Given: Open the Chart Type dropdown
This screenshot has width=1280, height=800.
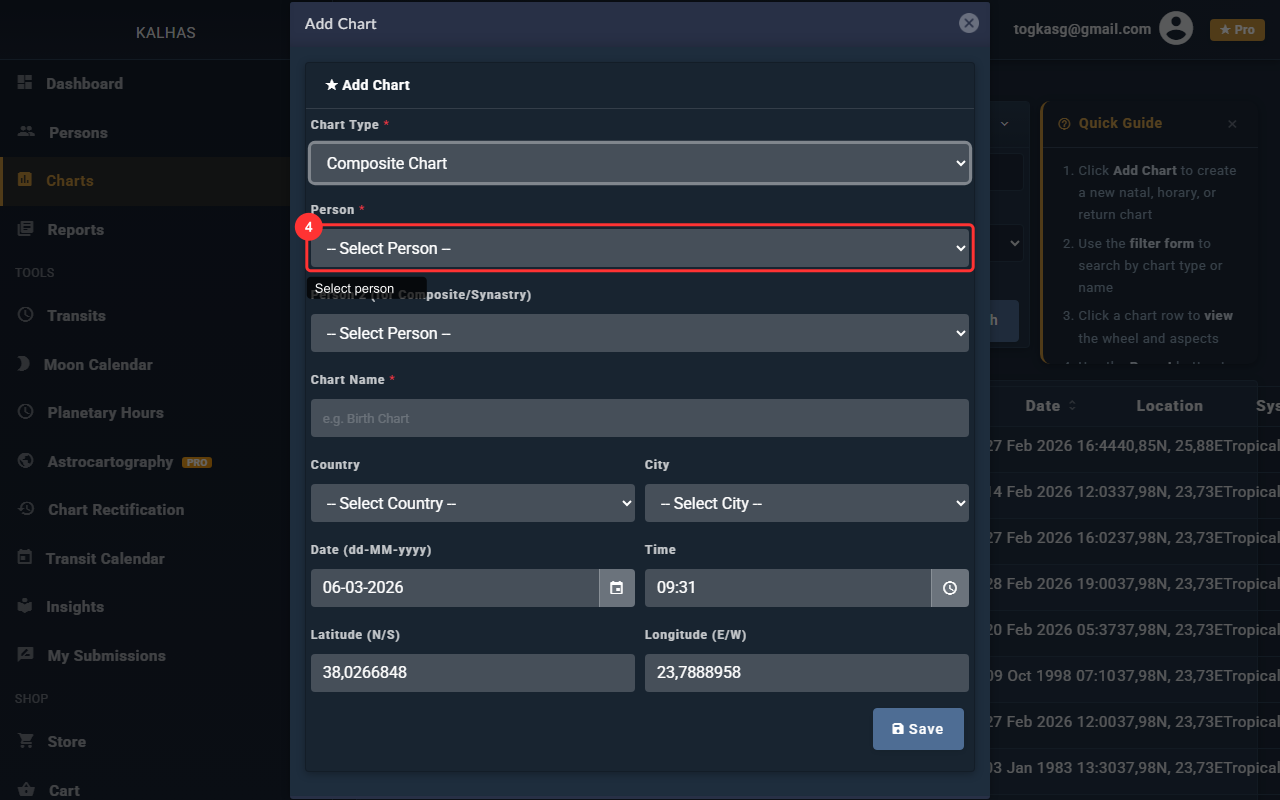Looking at the screenshot, I should (639, 163).
